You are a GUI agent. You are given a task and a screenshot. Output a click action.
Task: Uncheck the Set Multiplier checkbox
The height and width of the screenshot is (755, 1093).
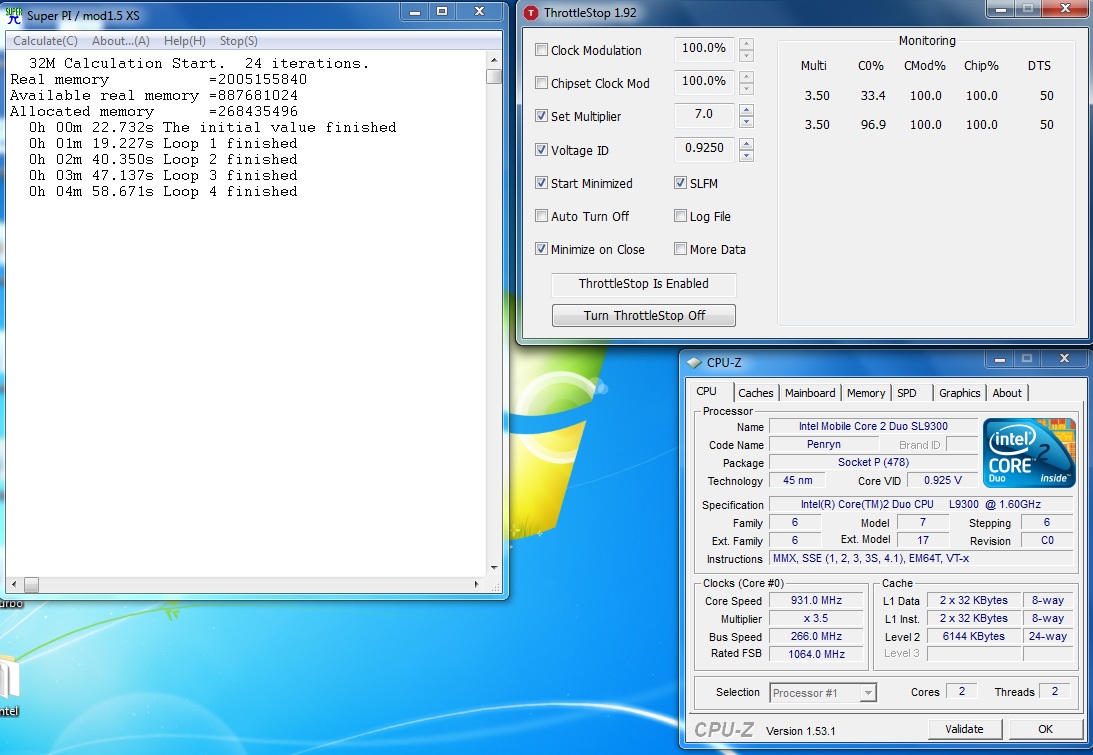click(x=541, y=116)
